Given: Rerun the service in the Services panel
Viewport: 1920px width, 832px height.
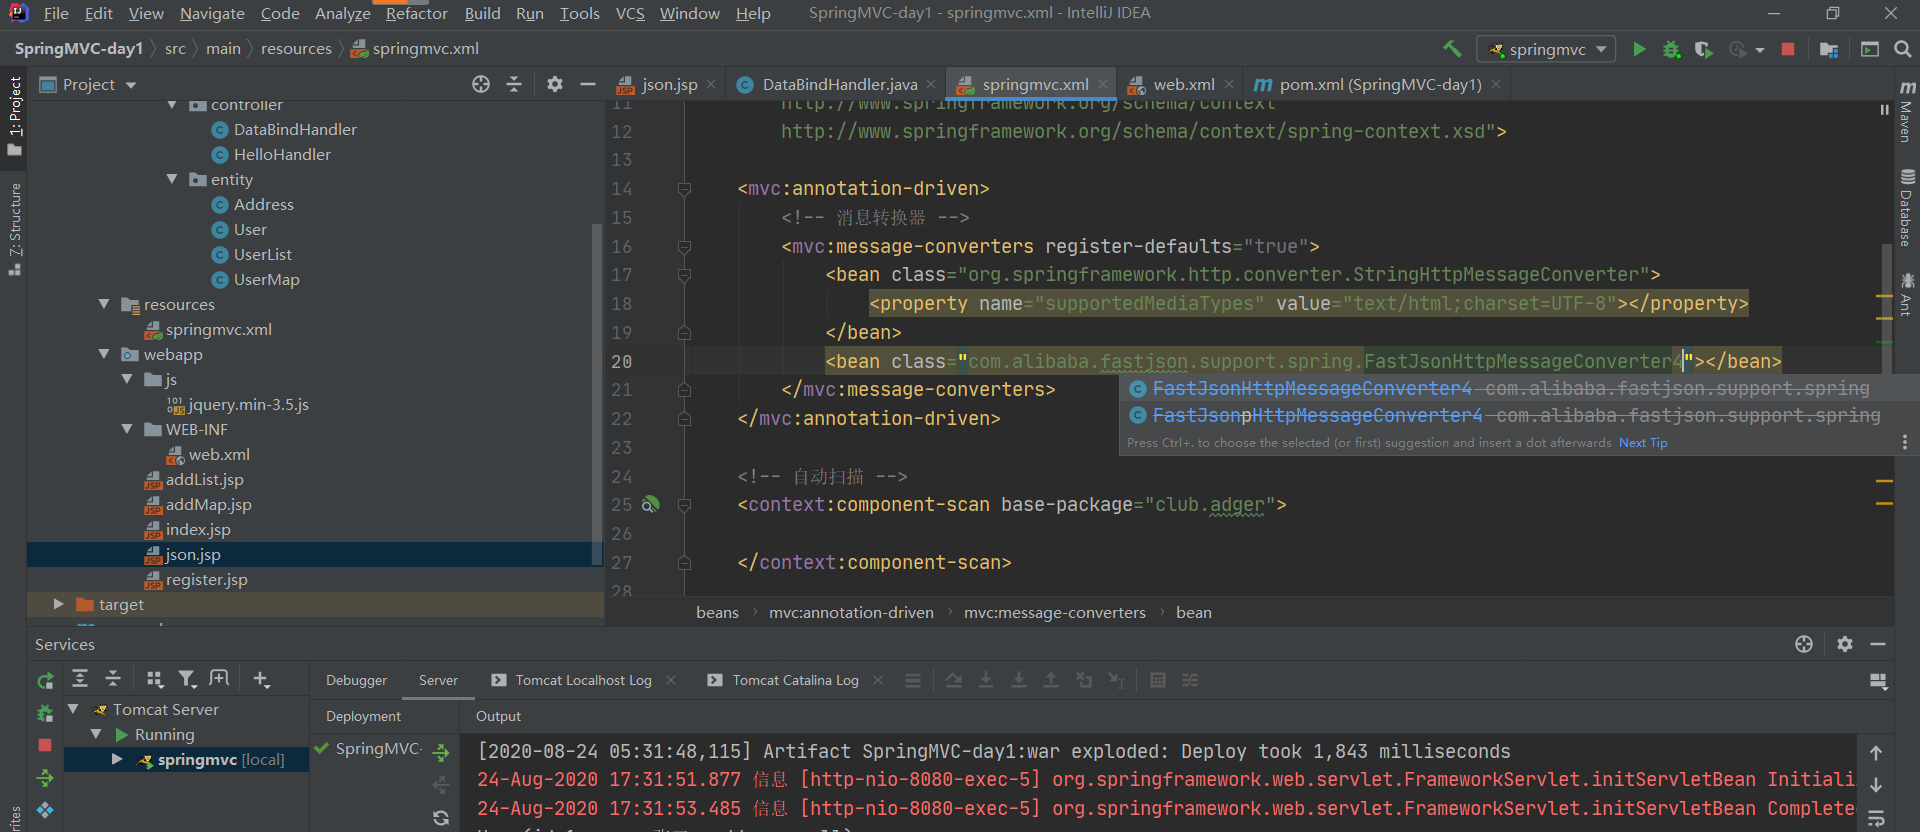Looking at the screenshot, I should 45,681.
